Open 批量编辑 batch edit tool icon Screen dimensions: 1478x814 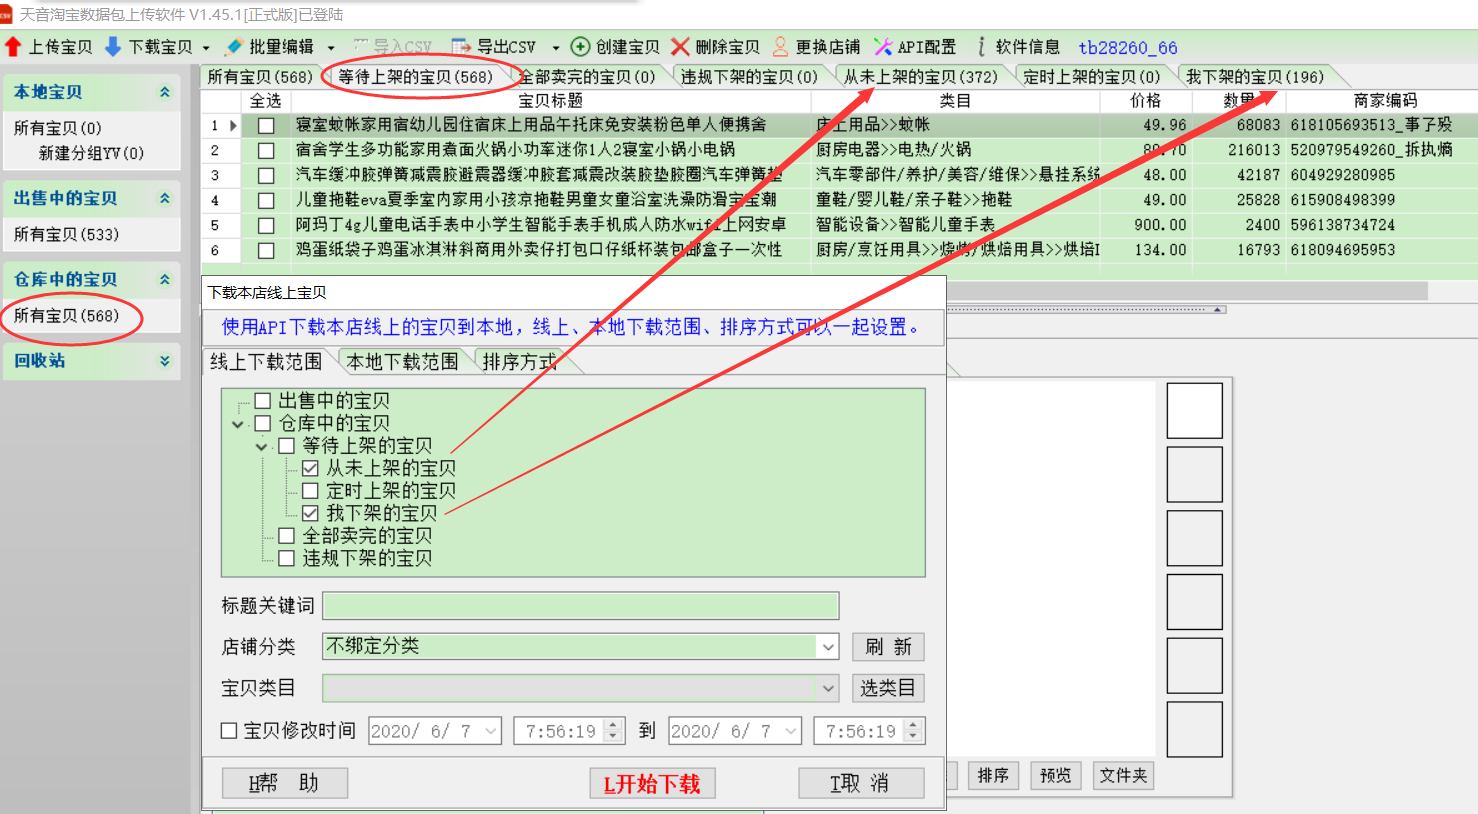click(x=234, y=47)
